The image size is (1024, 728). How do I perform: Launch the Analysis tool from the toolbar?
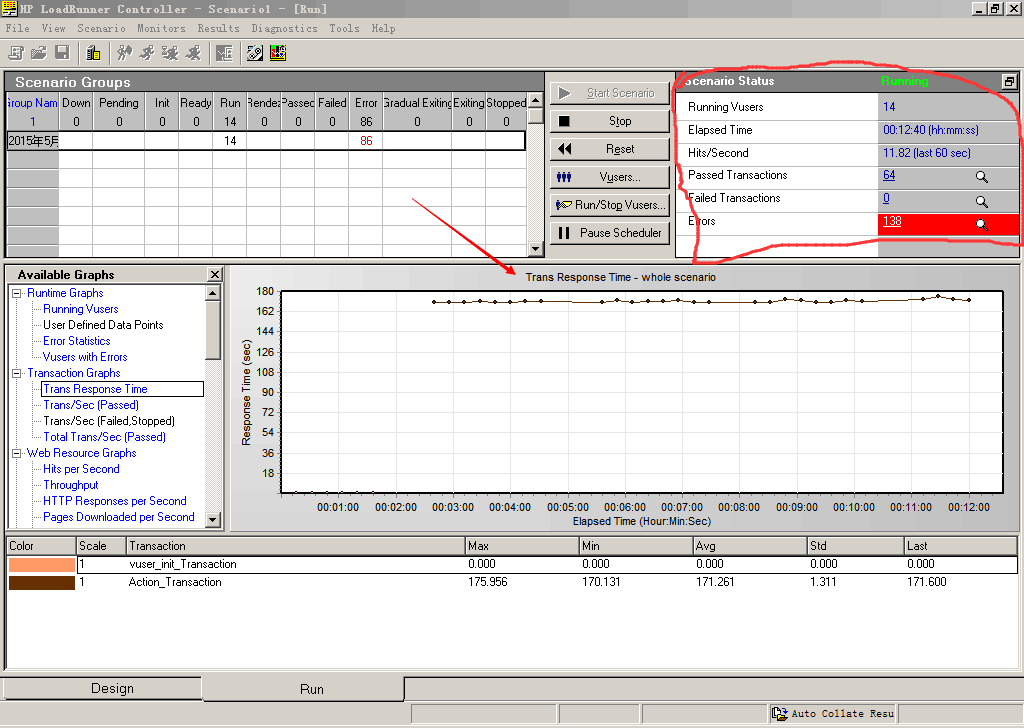278,53
